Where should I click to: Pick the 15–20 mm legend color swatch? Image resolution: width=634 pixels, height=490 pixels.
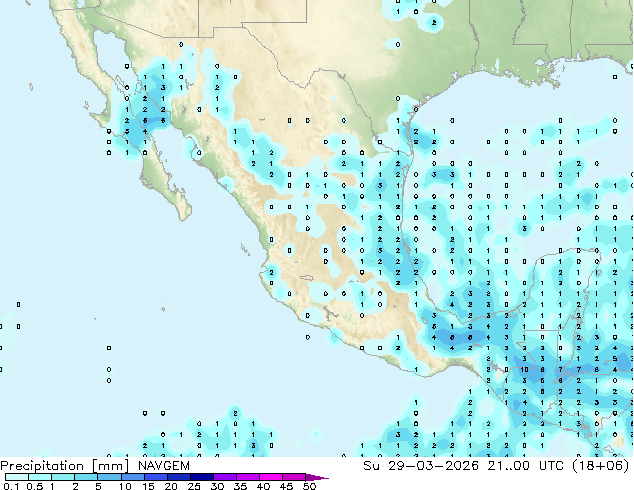[x=155, y=477]
